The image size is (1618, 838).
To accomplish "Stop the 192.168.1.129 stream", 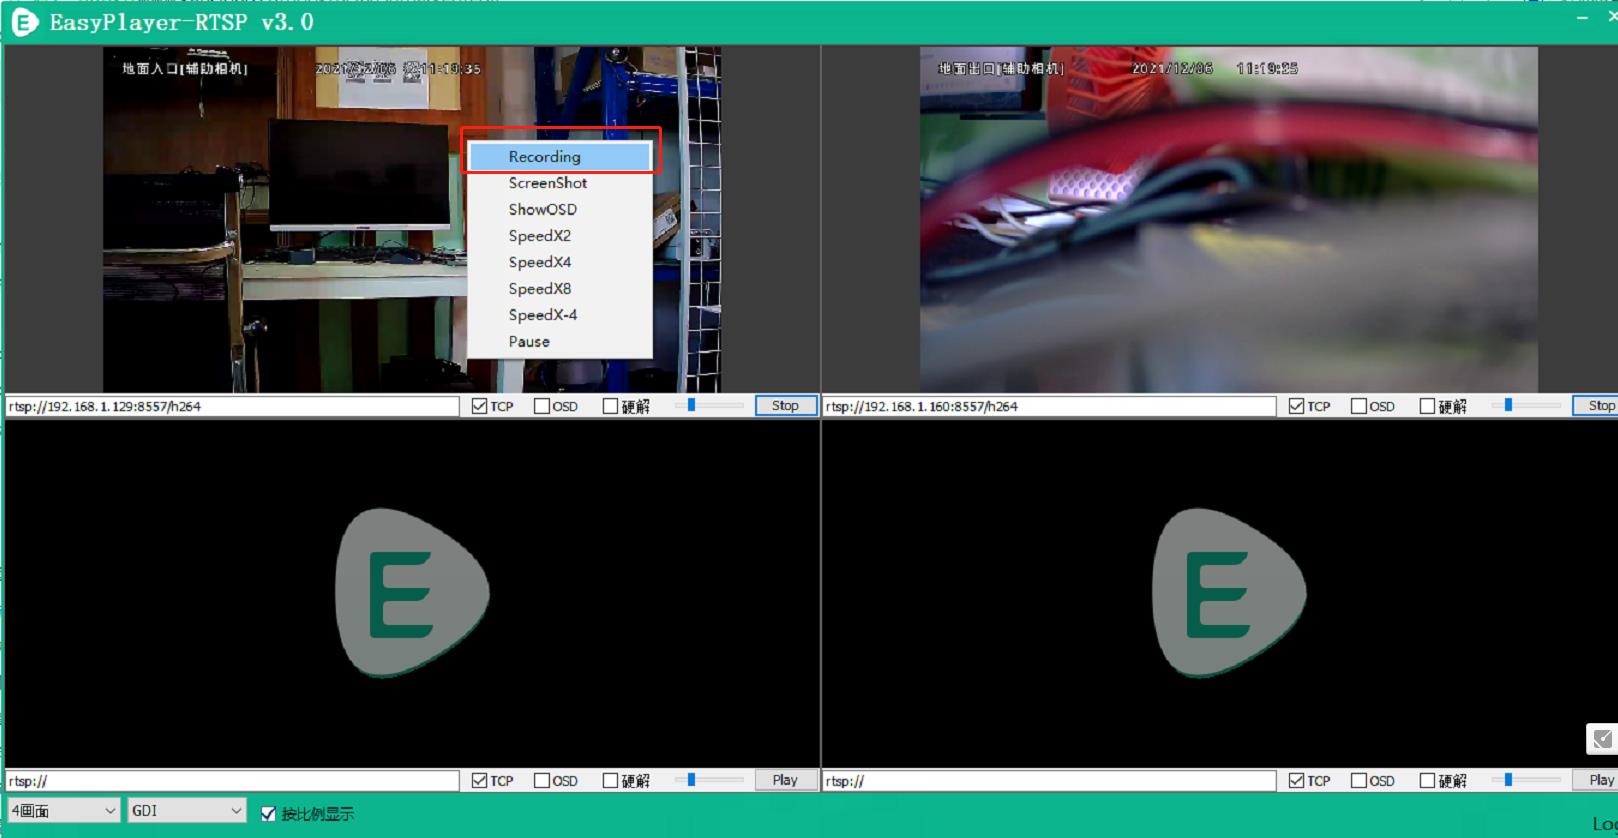I will pyautogui.click(x=785, y=406).
